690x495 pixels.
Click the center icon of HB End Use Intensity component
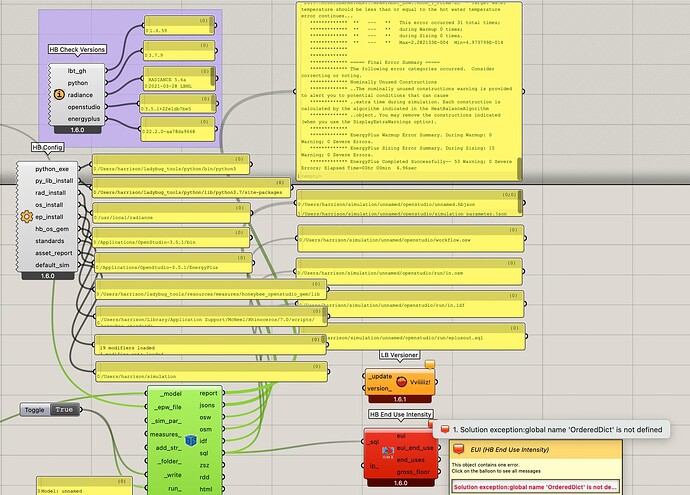[x=388, y=452]
